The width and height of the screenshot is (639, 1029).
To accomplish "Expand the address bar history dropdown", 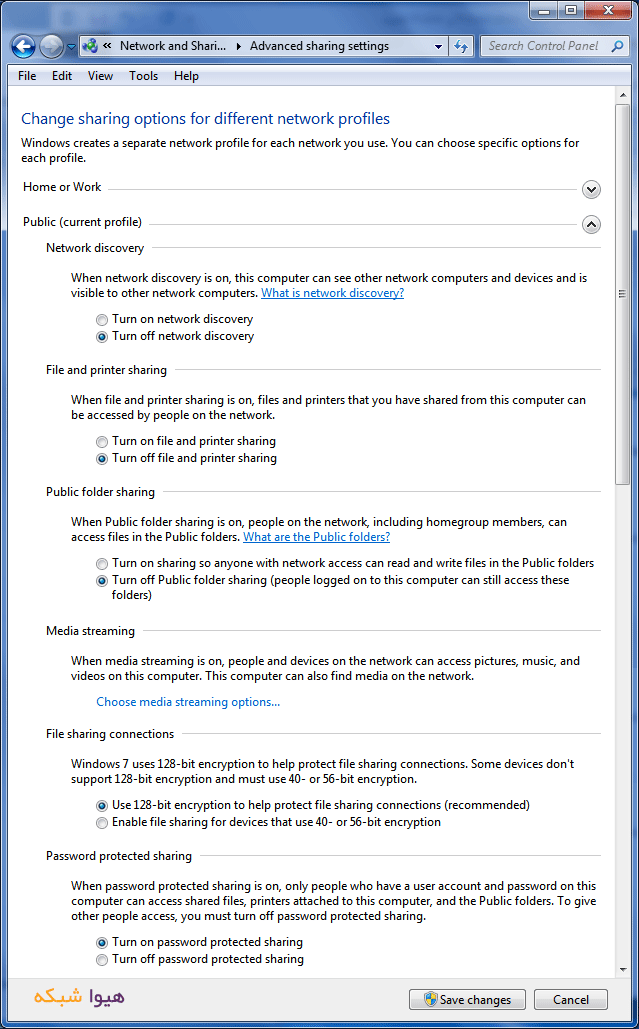I will (x=438, y=47).
